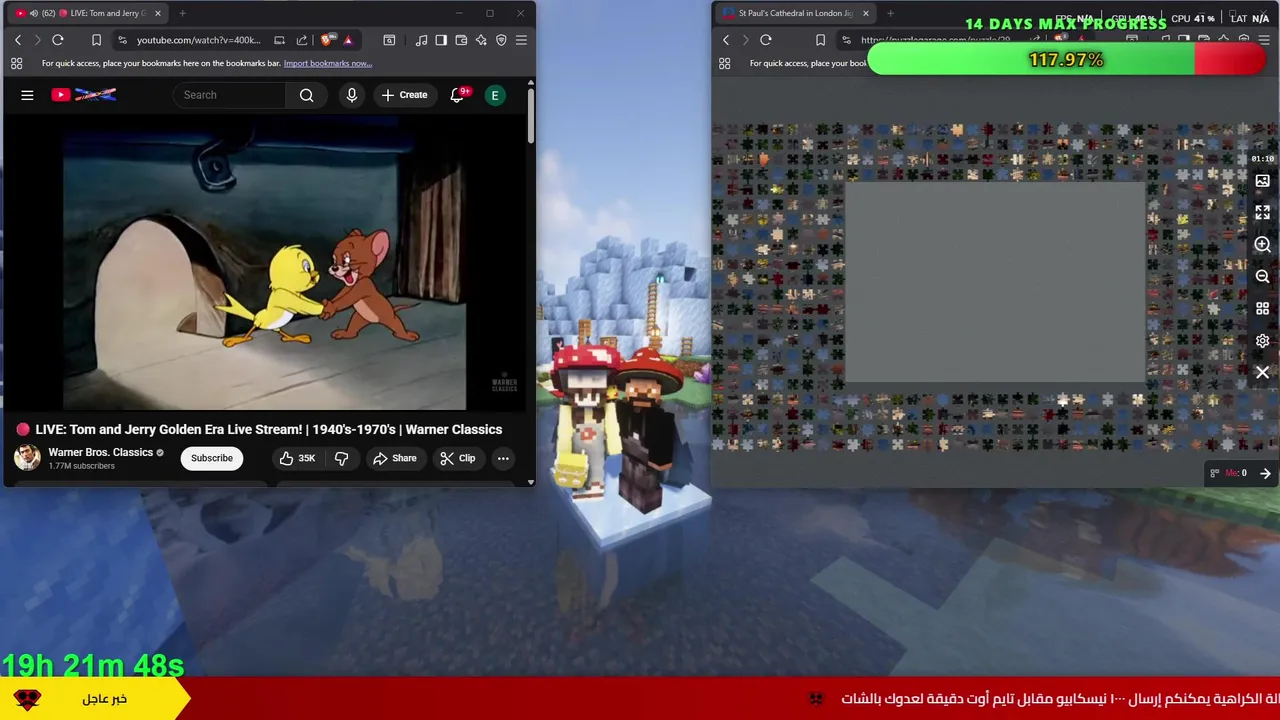Click the empty puzzle assembly board

click(x=995, y=282)
